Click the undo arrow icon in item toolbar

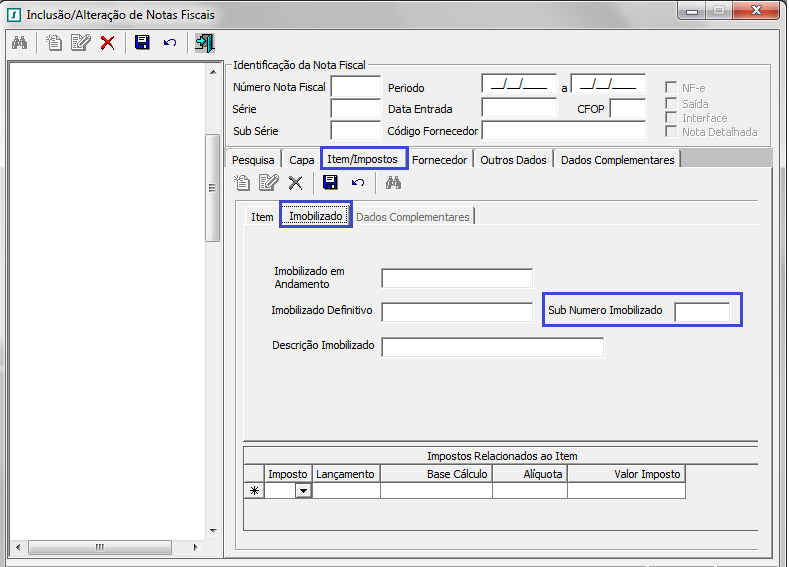point(358,182)
